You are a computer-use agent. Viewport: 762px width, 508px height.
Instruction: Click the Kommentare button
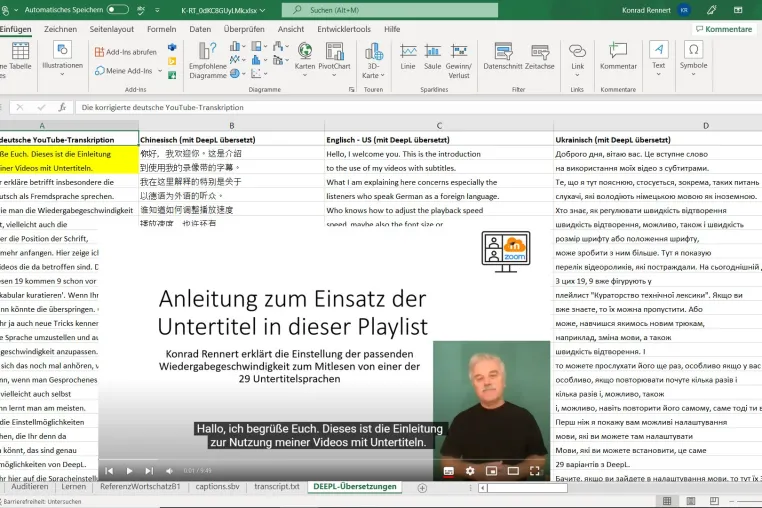pos(724,29)
